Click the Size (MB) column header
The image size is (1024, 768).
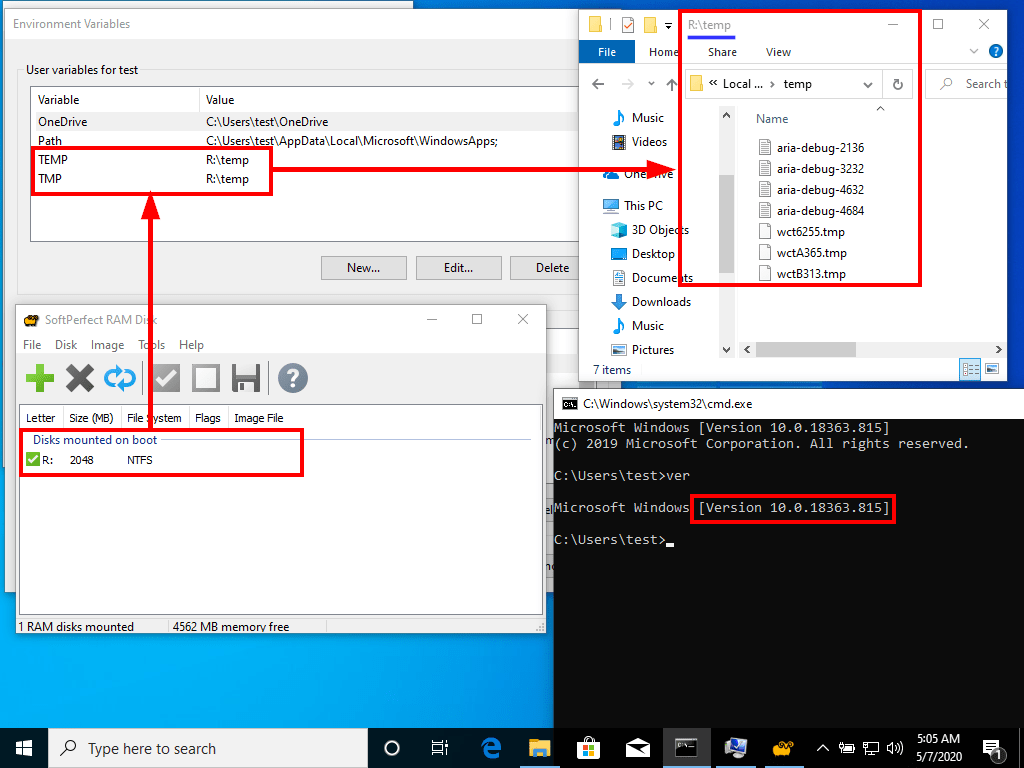tap(91, 418)
